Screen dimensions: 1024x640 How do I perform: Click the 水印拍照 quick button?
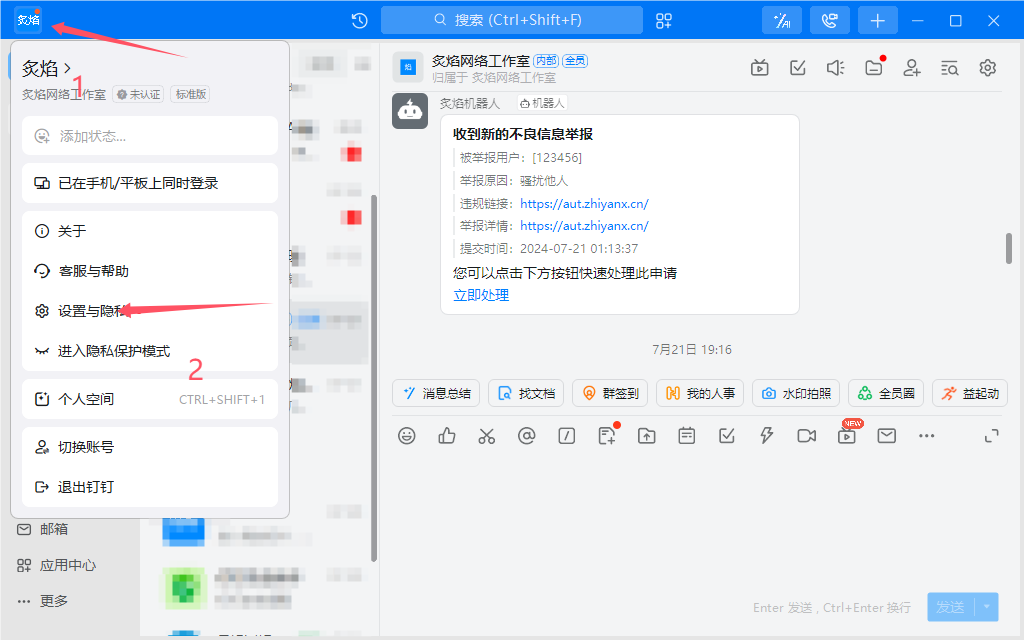click(x=796, y=393)
